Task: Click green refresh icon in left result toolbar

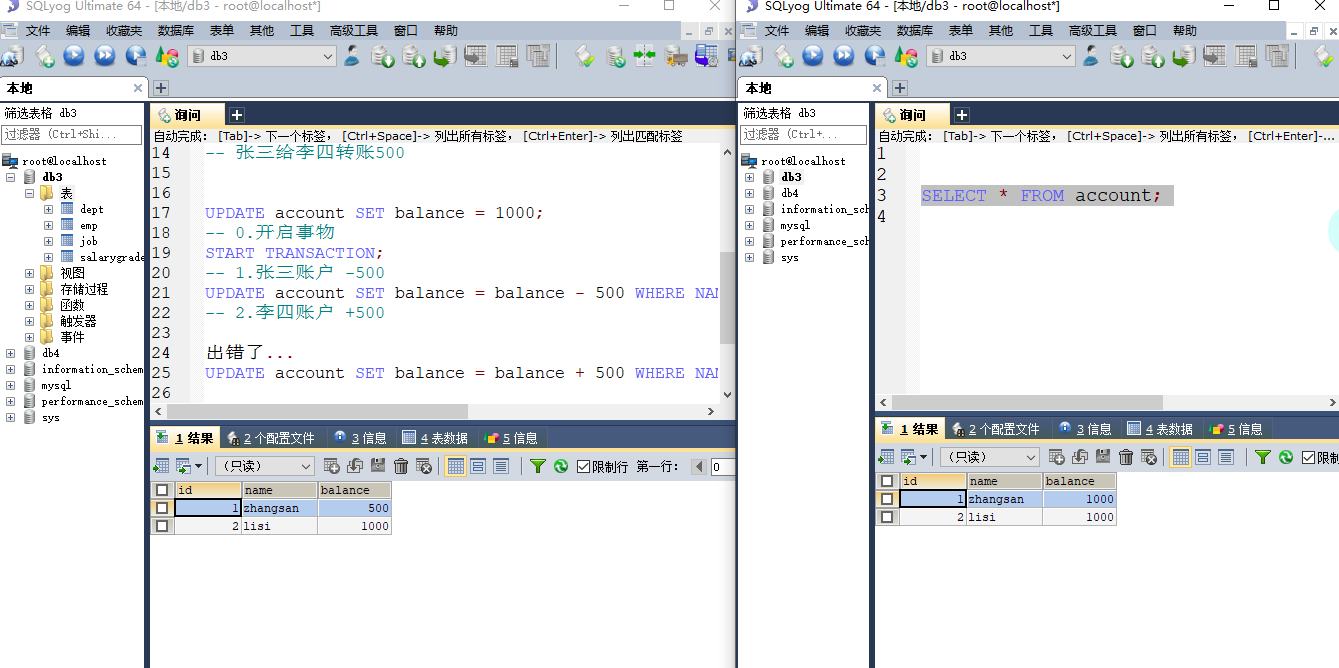Action: tap(561, 466)
